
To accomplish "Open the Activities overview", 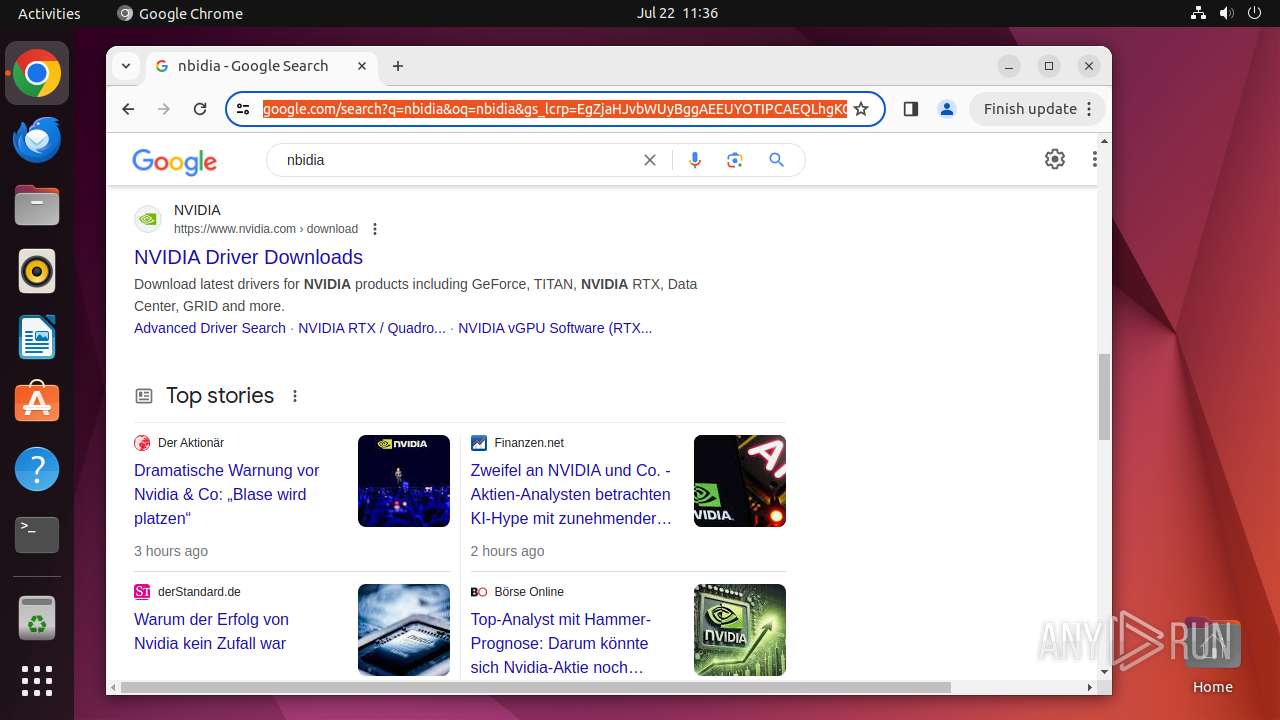I will click(49, 13).
